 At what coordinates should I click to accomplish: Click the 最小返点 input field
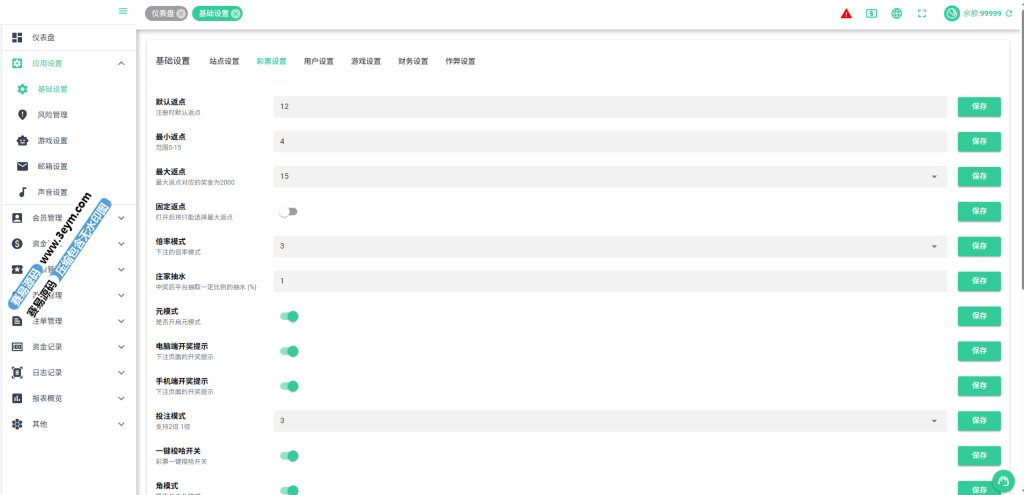tap(610, 141)
